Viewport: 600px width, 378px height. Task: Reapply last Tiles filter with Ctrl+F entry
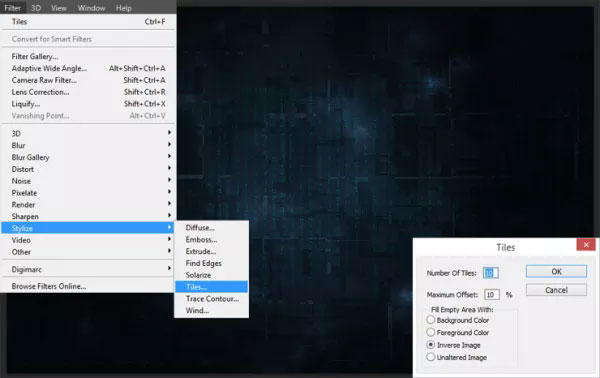(x=88, y=22)
